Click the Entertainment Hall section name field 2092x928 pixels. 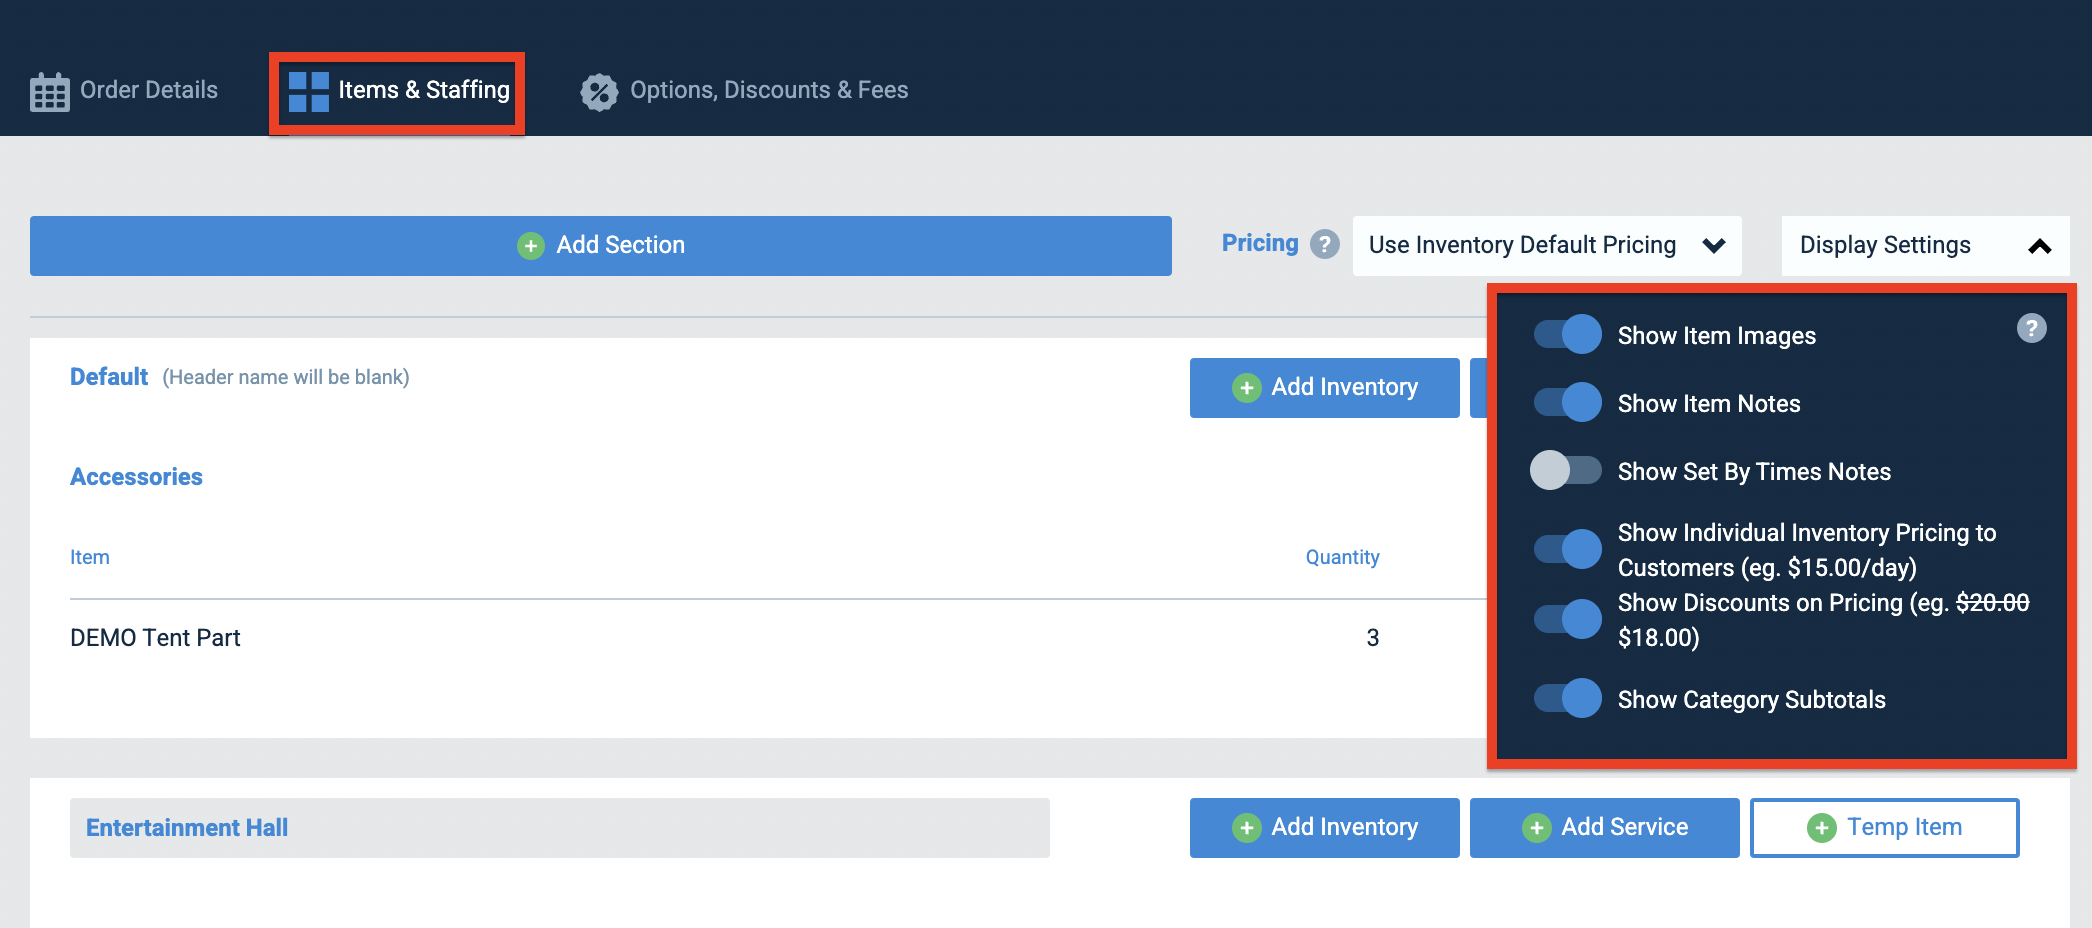(x=560, y=828)
